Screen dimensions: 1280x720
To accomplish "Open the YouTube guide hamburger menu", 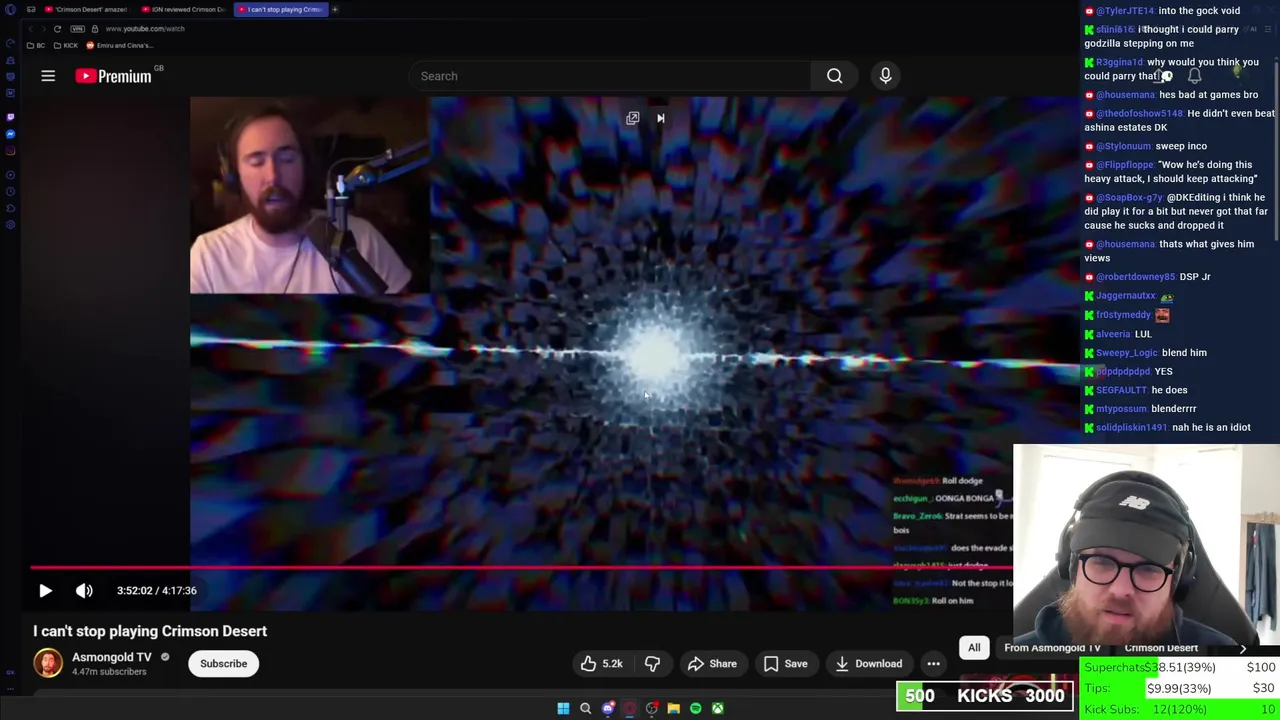I will pos(48,76).
